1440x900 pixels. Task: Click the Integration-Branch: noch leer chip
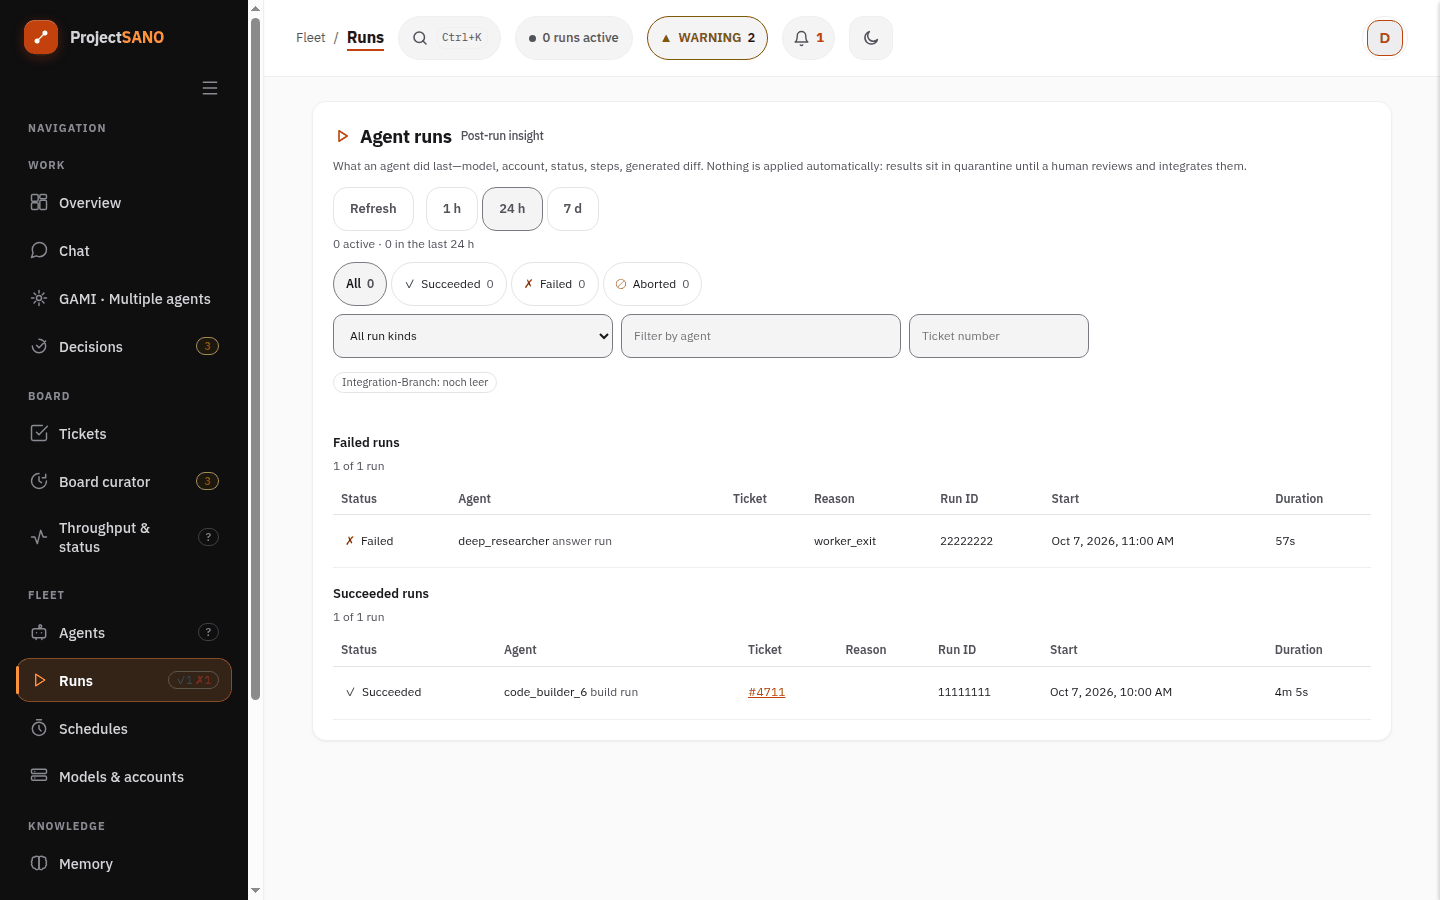[415, 382]
